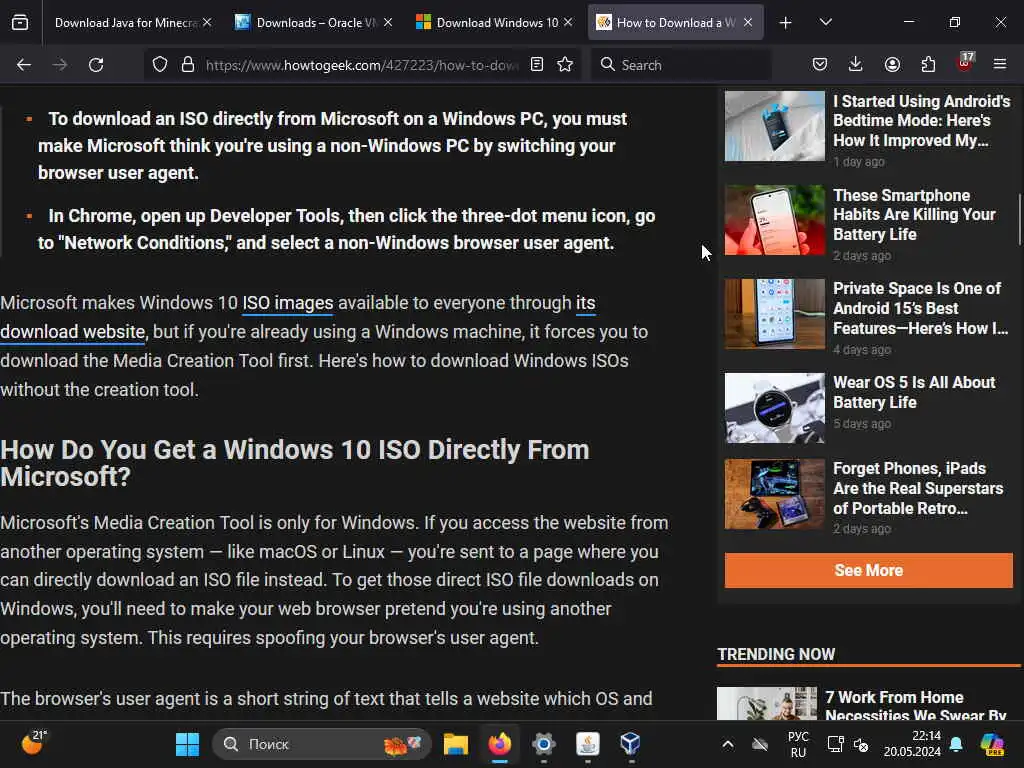The height and width of the screenshot is (768, 1024).
Task: Click the Firefox taskbar icon
Action: point(500,744)
